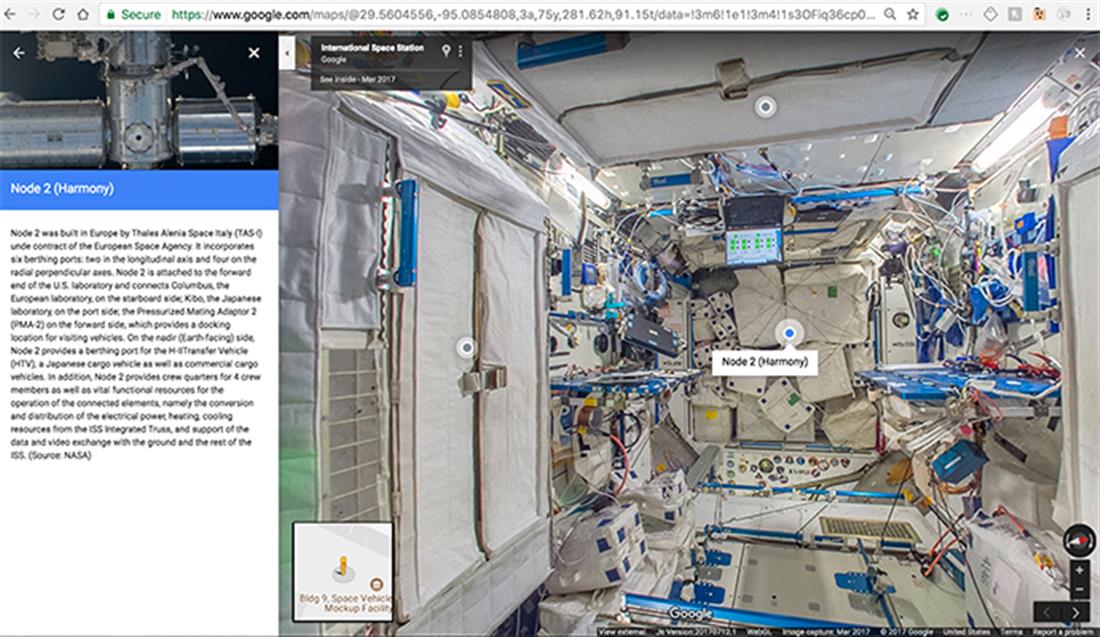Click the compass icon in Street View
Viewport: 1100px width, 637px height.
pyautogui.click(x=1078, y=540)
